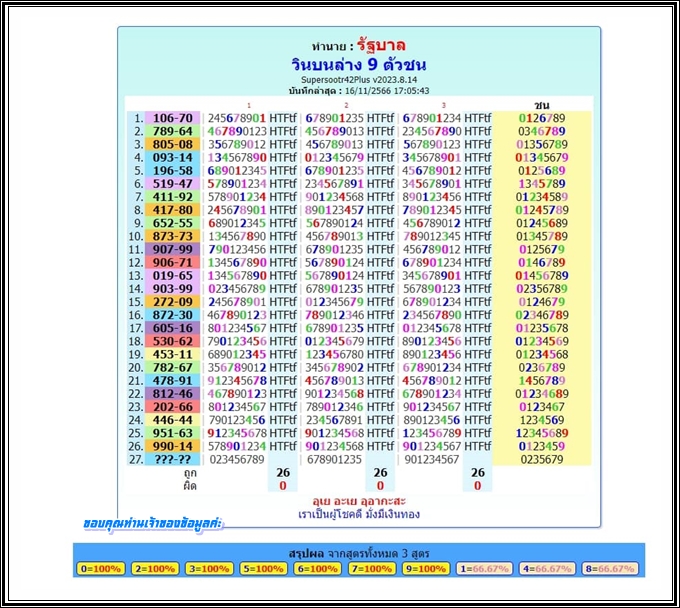Select result cell 019-65

point(173,275)
